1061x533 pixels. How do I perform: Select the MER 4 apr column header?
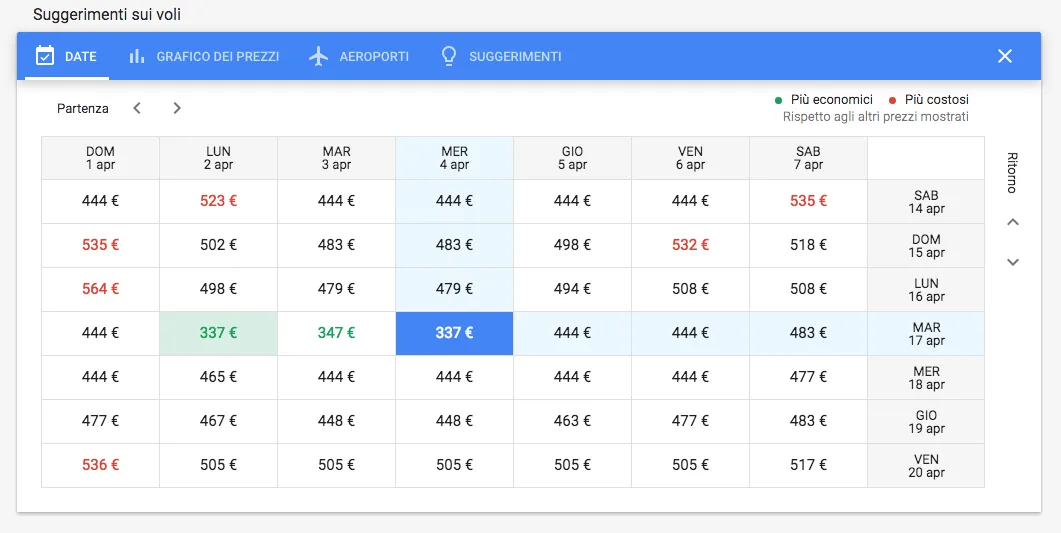pyautogui.click(x=454, y=158)
